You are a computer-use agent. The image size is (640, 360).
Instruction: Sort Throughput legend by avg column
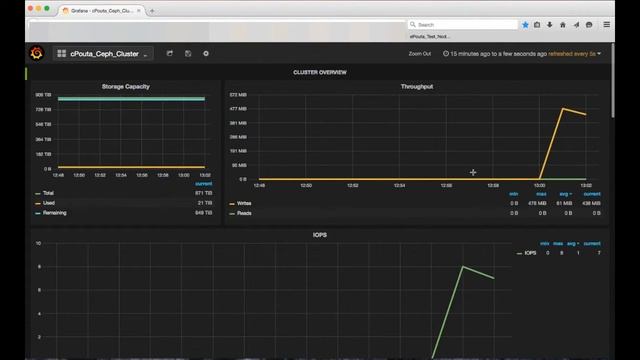pos(565,194)
